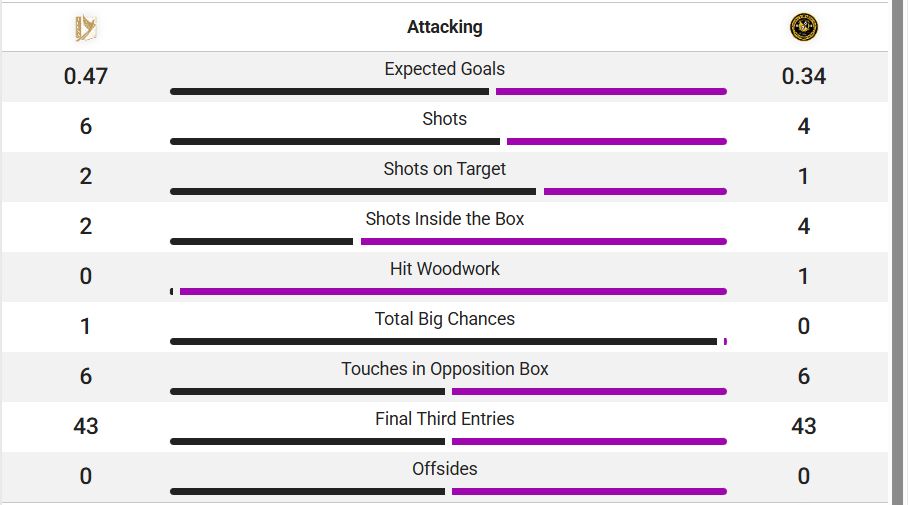Select the Attacking section header
The image size is (908, 505).
(445, 27)
